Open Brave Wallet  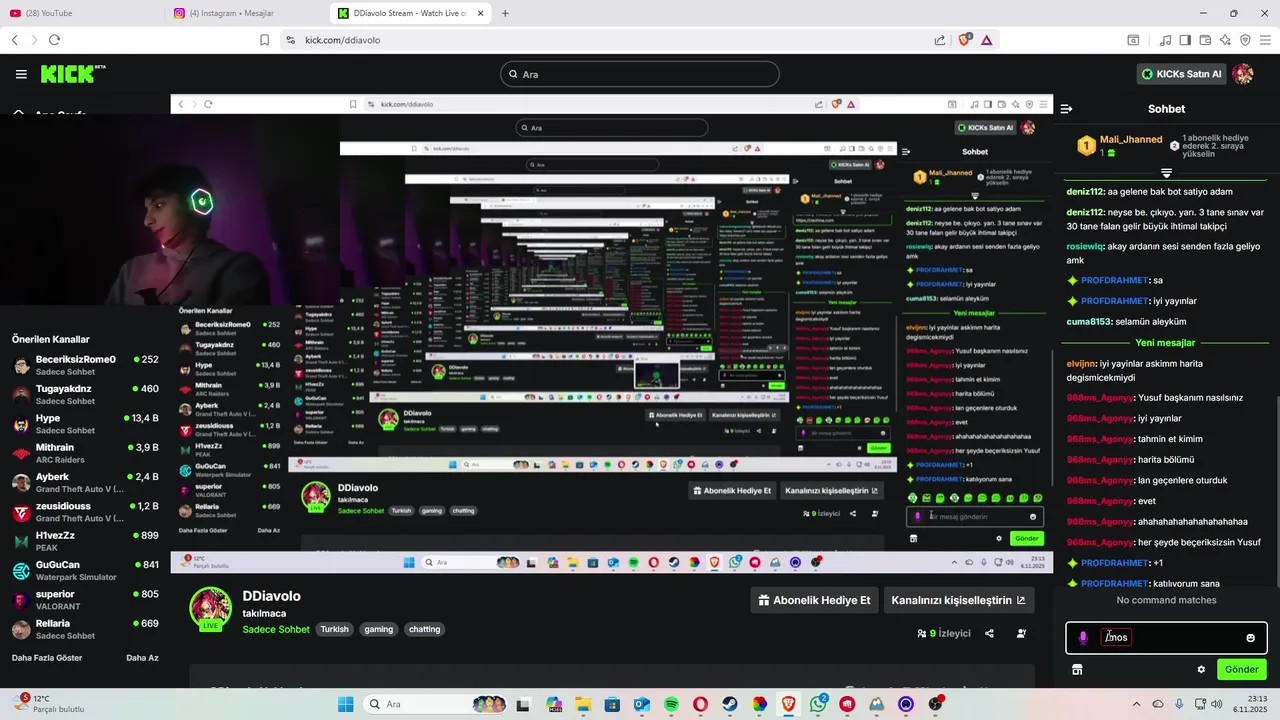point(1205,40)
